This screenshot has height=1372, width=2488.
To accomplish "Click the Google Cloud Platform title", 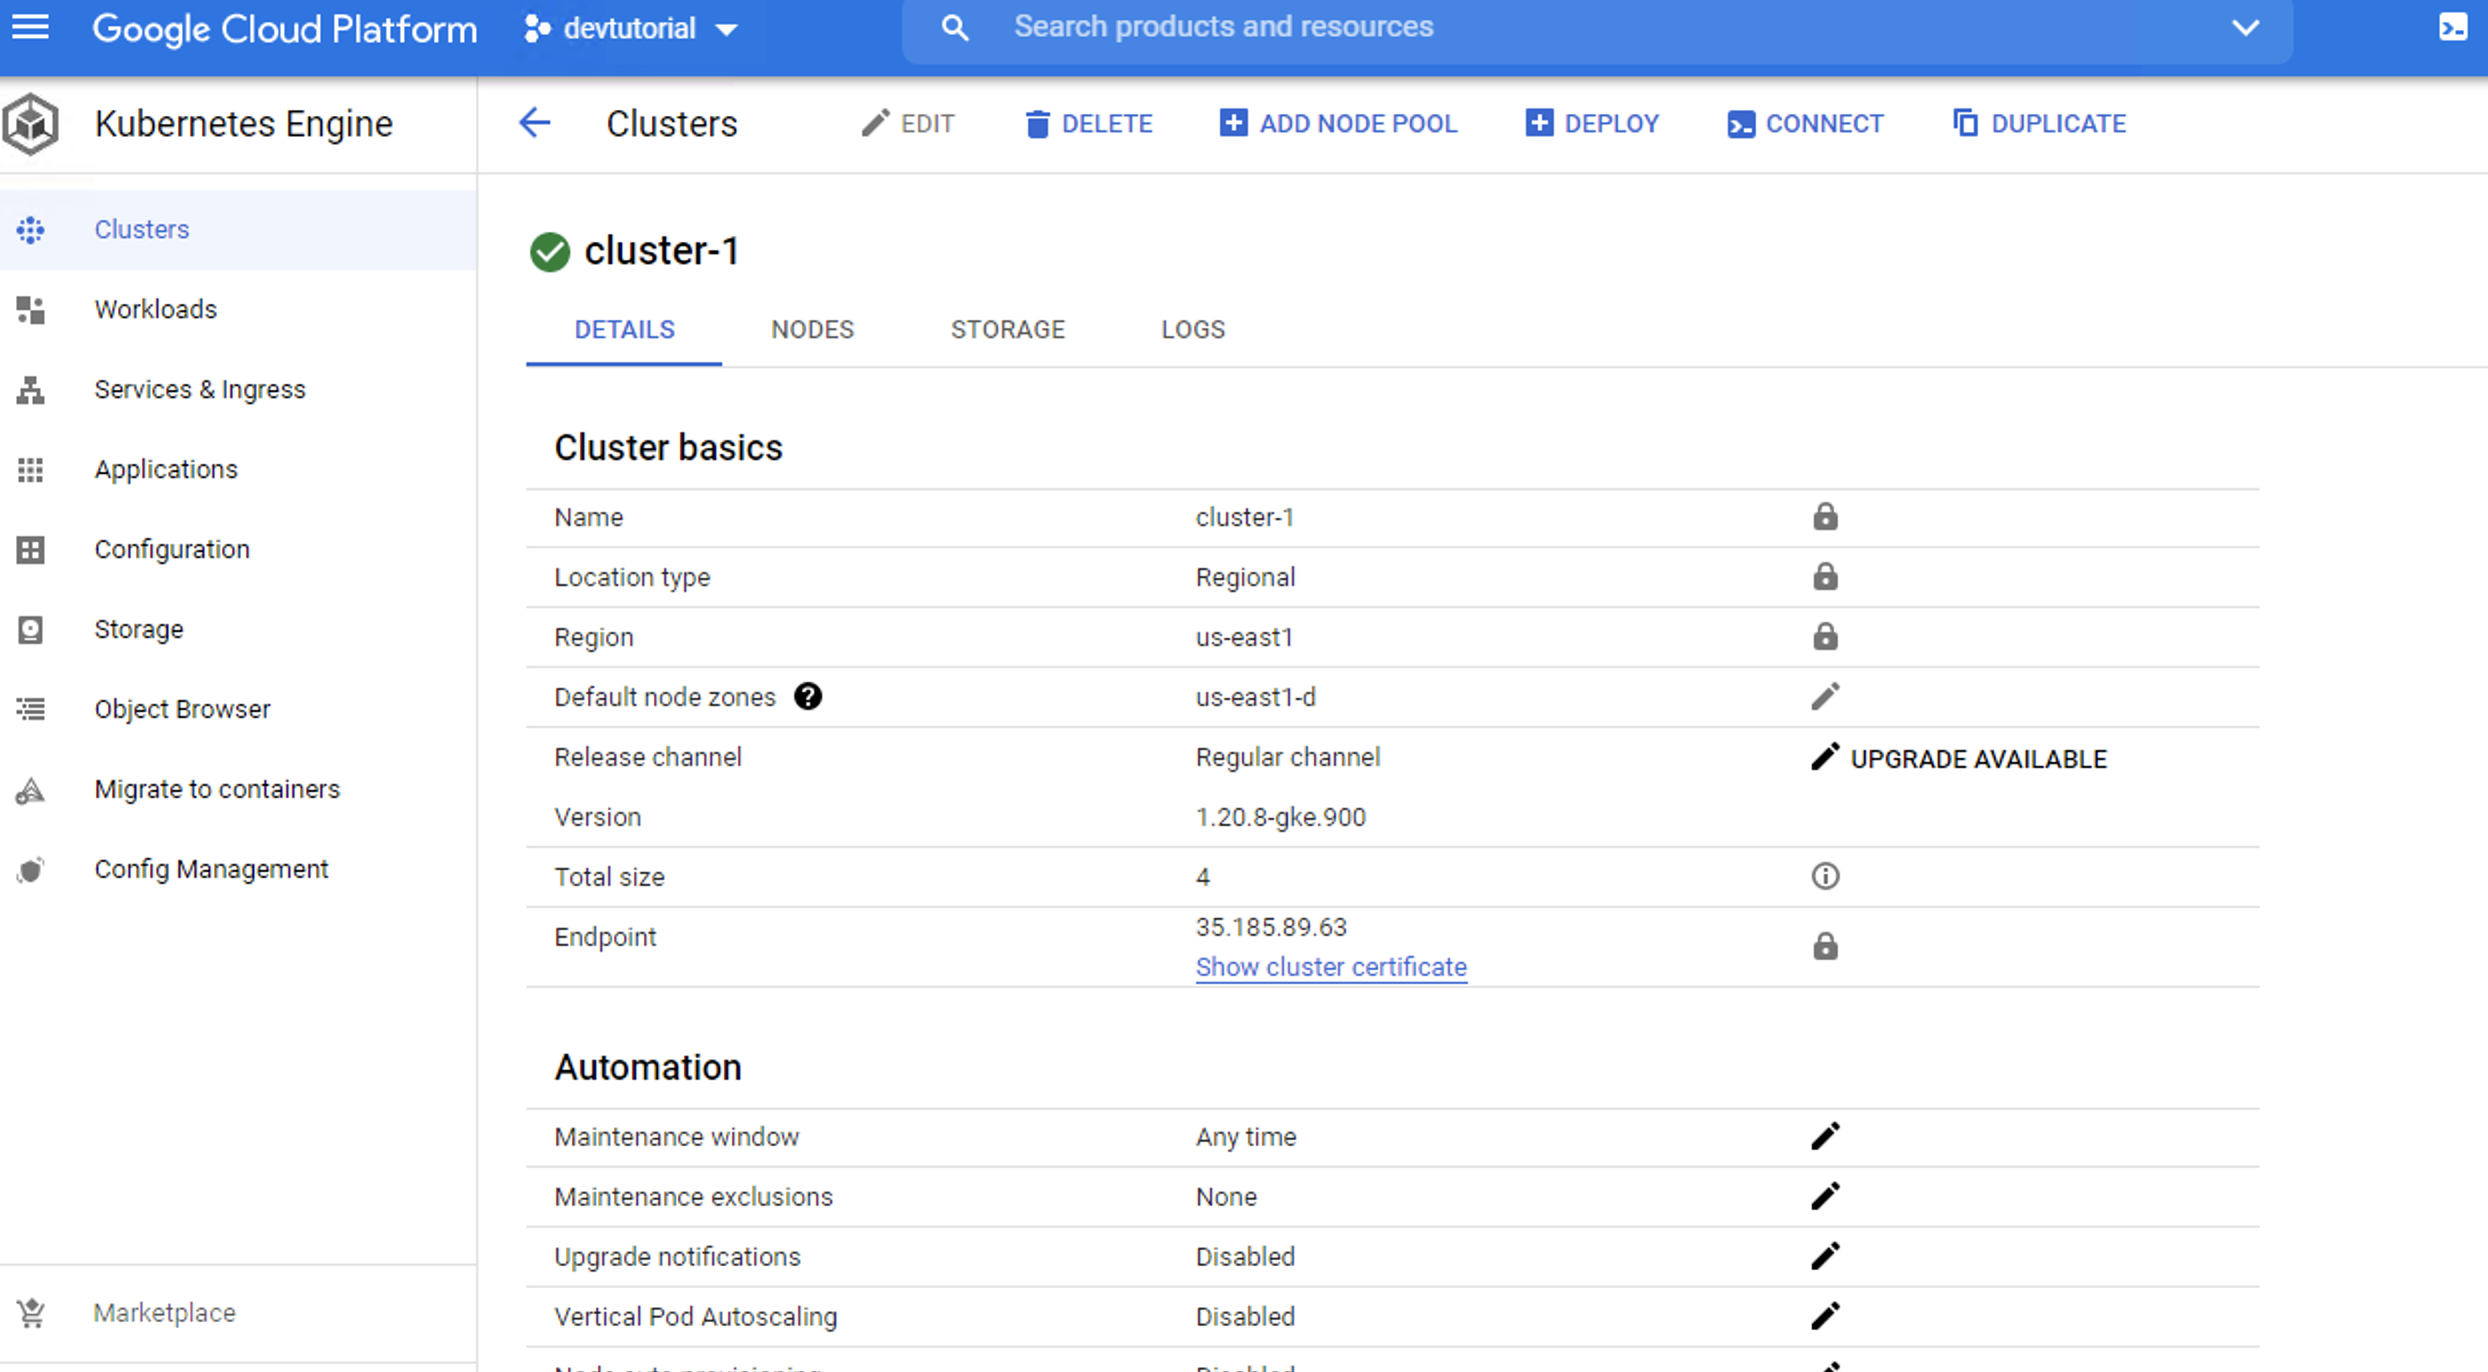I will tap(285, 29).
